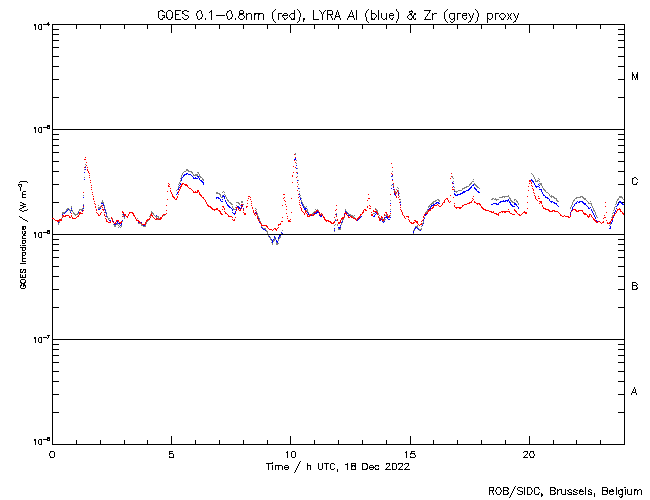
Task: Click the 5 hour tick label
Action: tap(171, 454)
